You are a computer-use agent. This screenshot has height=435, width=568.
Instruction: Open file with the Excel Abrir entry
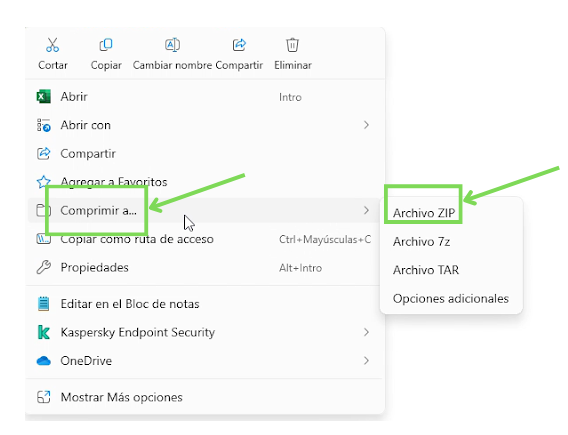(205, 97)
